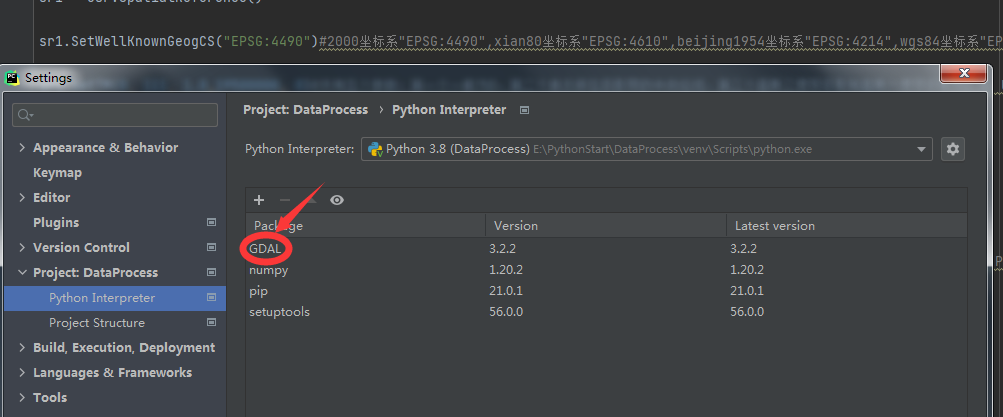Toggle the show early releases eye icon

[337, 200]
